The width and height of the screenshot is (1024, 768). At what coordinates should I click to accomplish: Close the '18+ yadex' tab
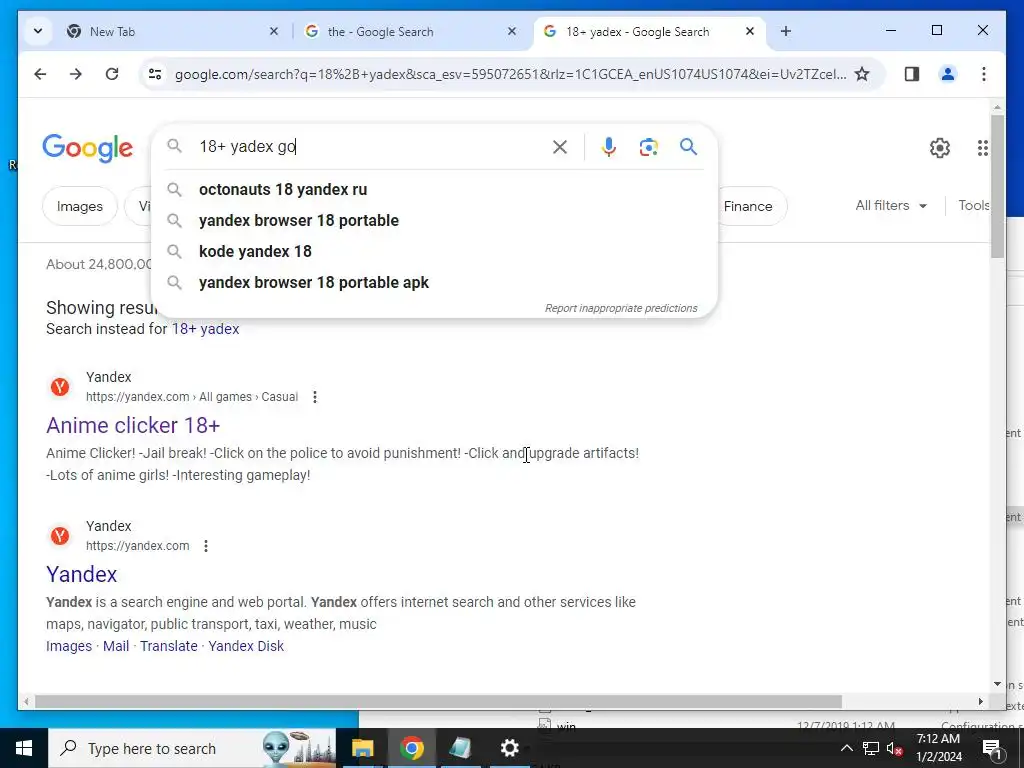750,31
